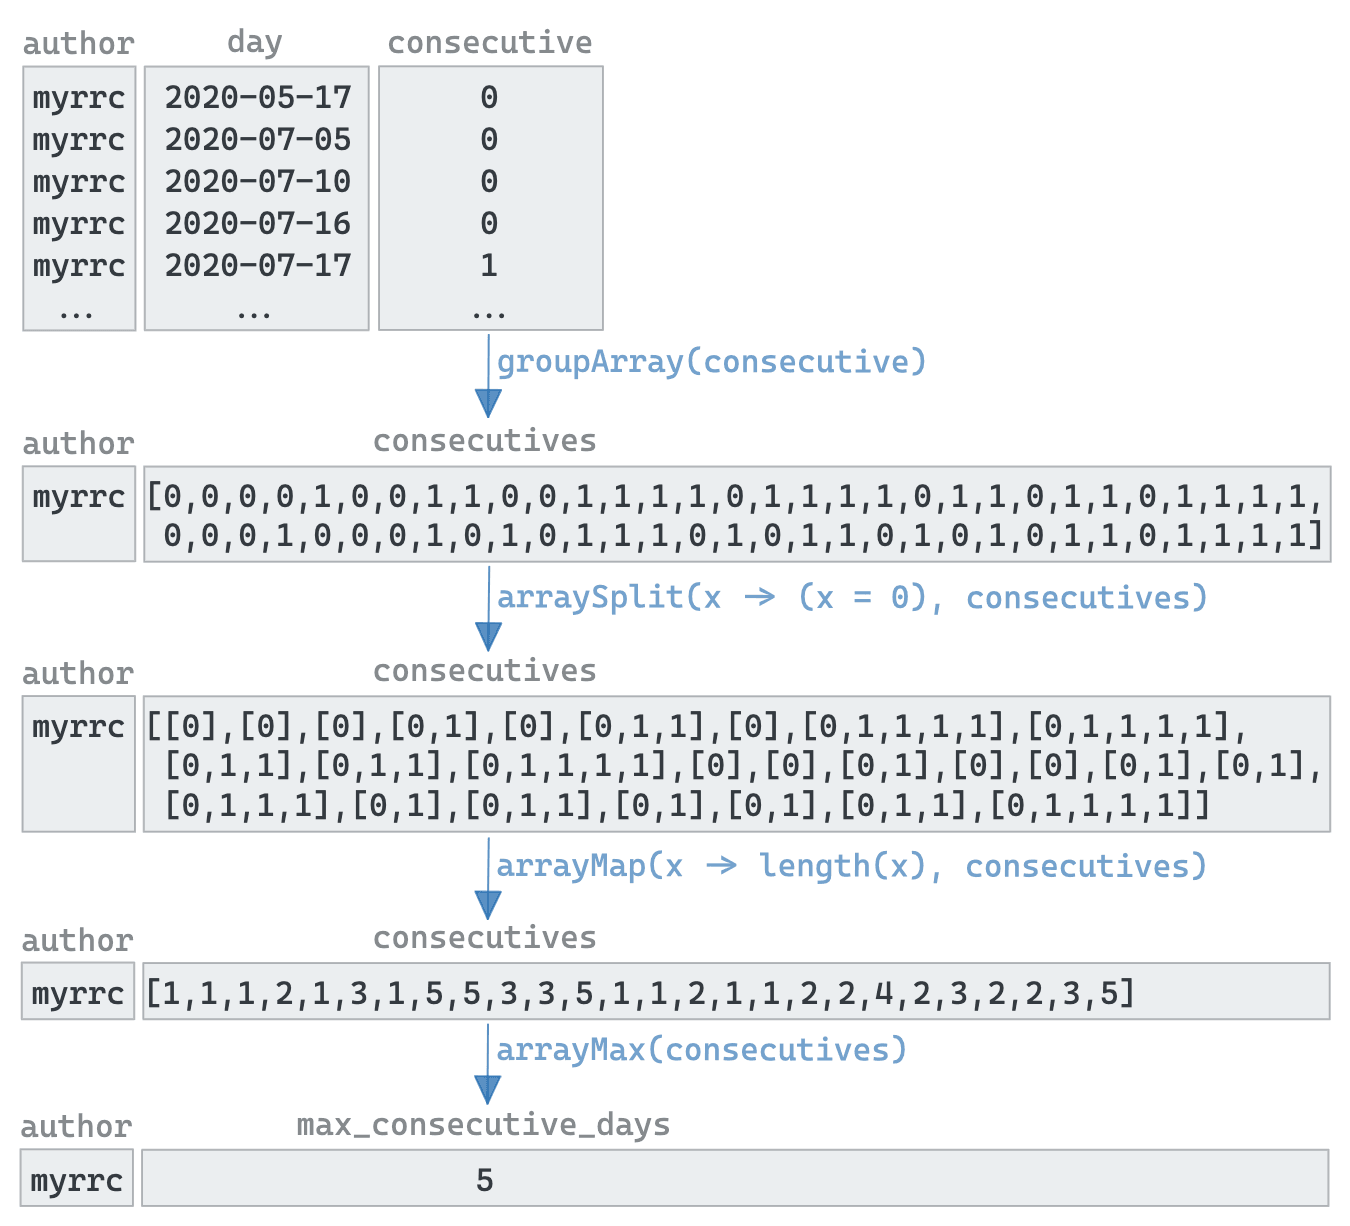This screenshot has height=1226, width=1350.
Task: Select the groupArray(consecutive) function label
Action: [712, 362]
